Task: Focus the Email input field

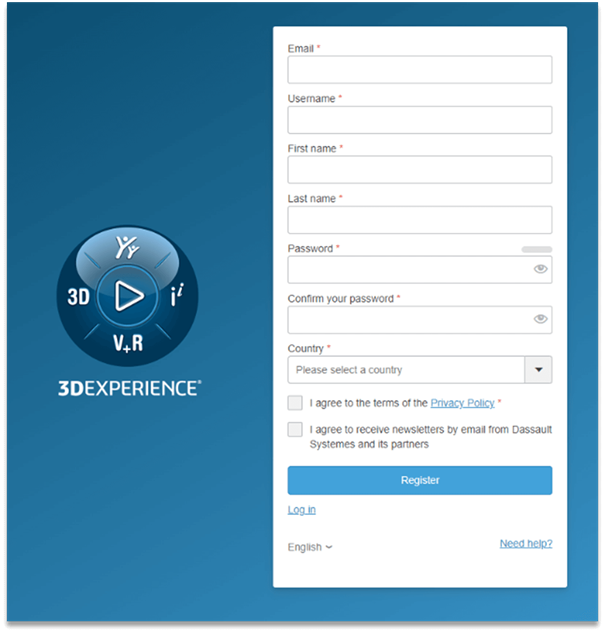Action: tap(419, 70)
